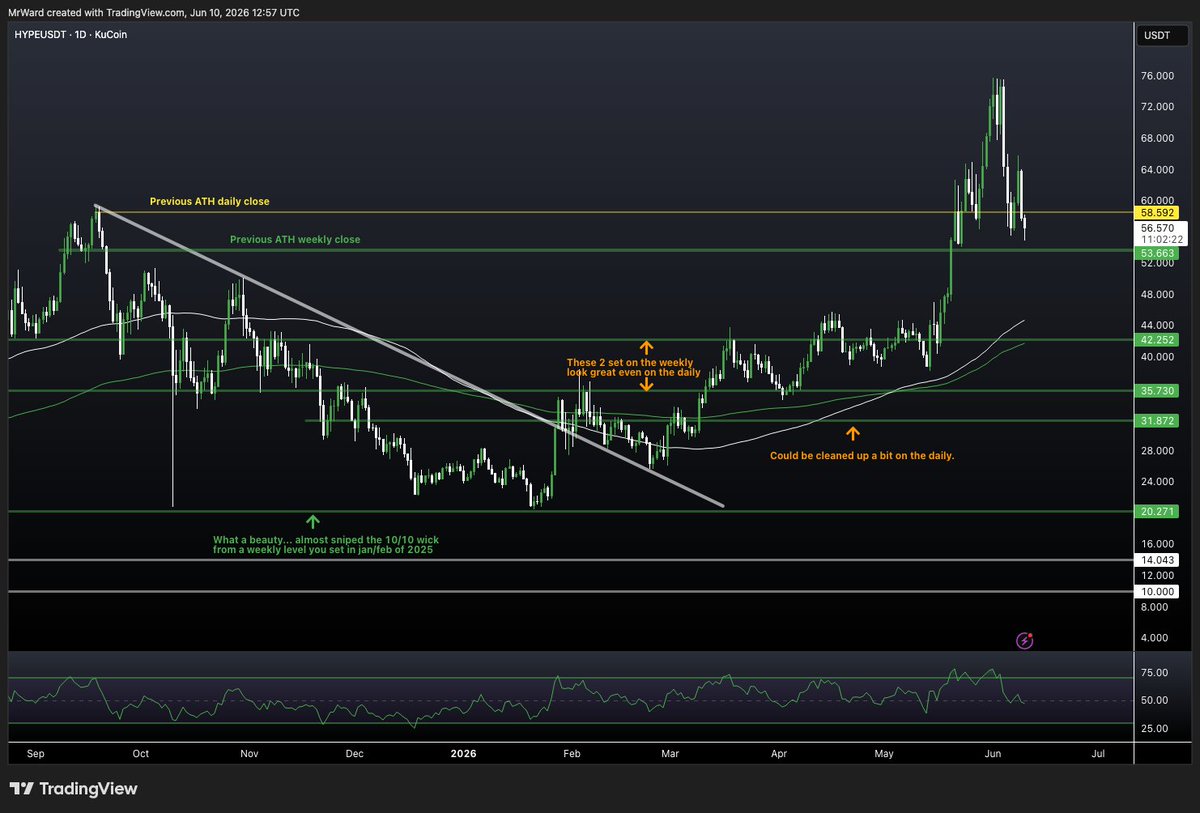1200x813 pixels.
Task: Click the Jul label on the time axis
Action: tap(1098, 753)
